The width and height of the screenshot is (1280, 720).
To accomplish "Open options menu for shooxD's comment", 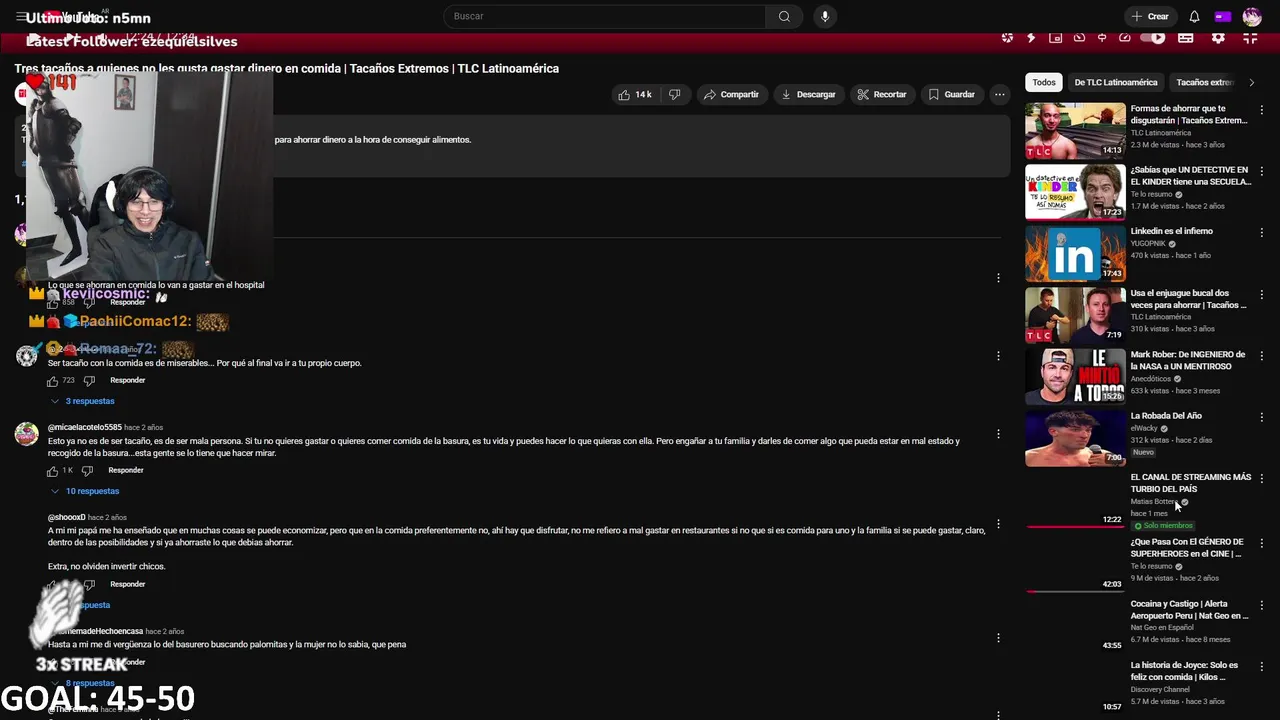I will pyautogui.click(x=998, y=524).
